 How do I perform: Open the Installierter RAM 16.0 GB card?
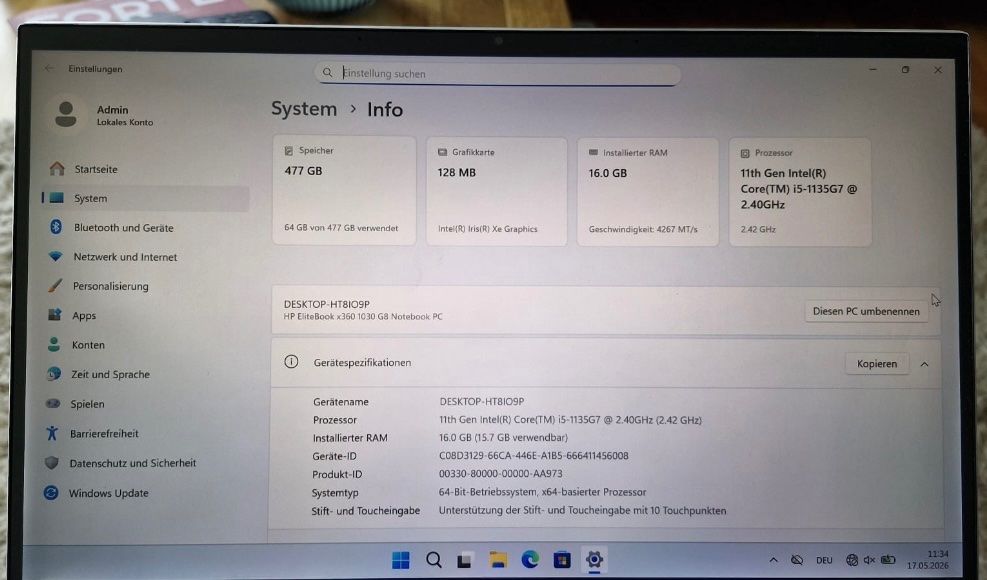[x=648, y=191]
